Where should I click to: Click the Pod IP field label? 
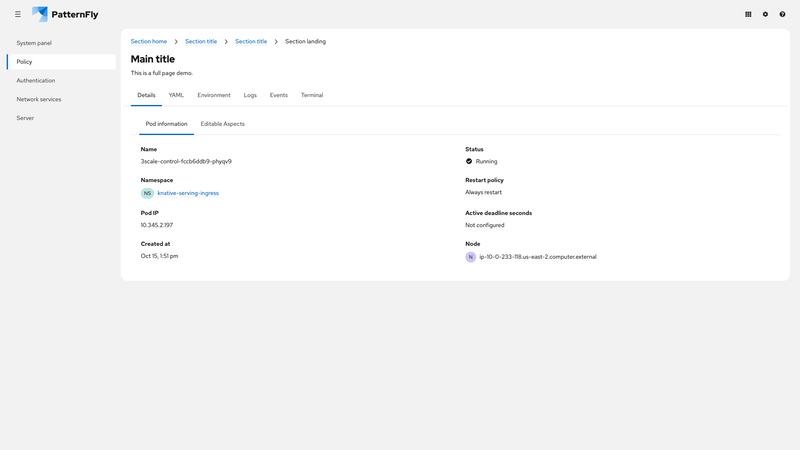(x=149, y=213)
